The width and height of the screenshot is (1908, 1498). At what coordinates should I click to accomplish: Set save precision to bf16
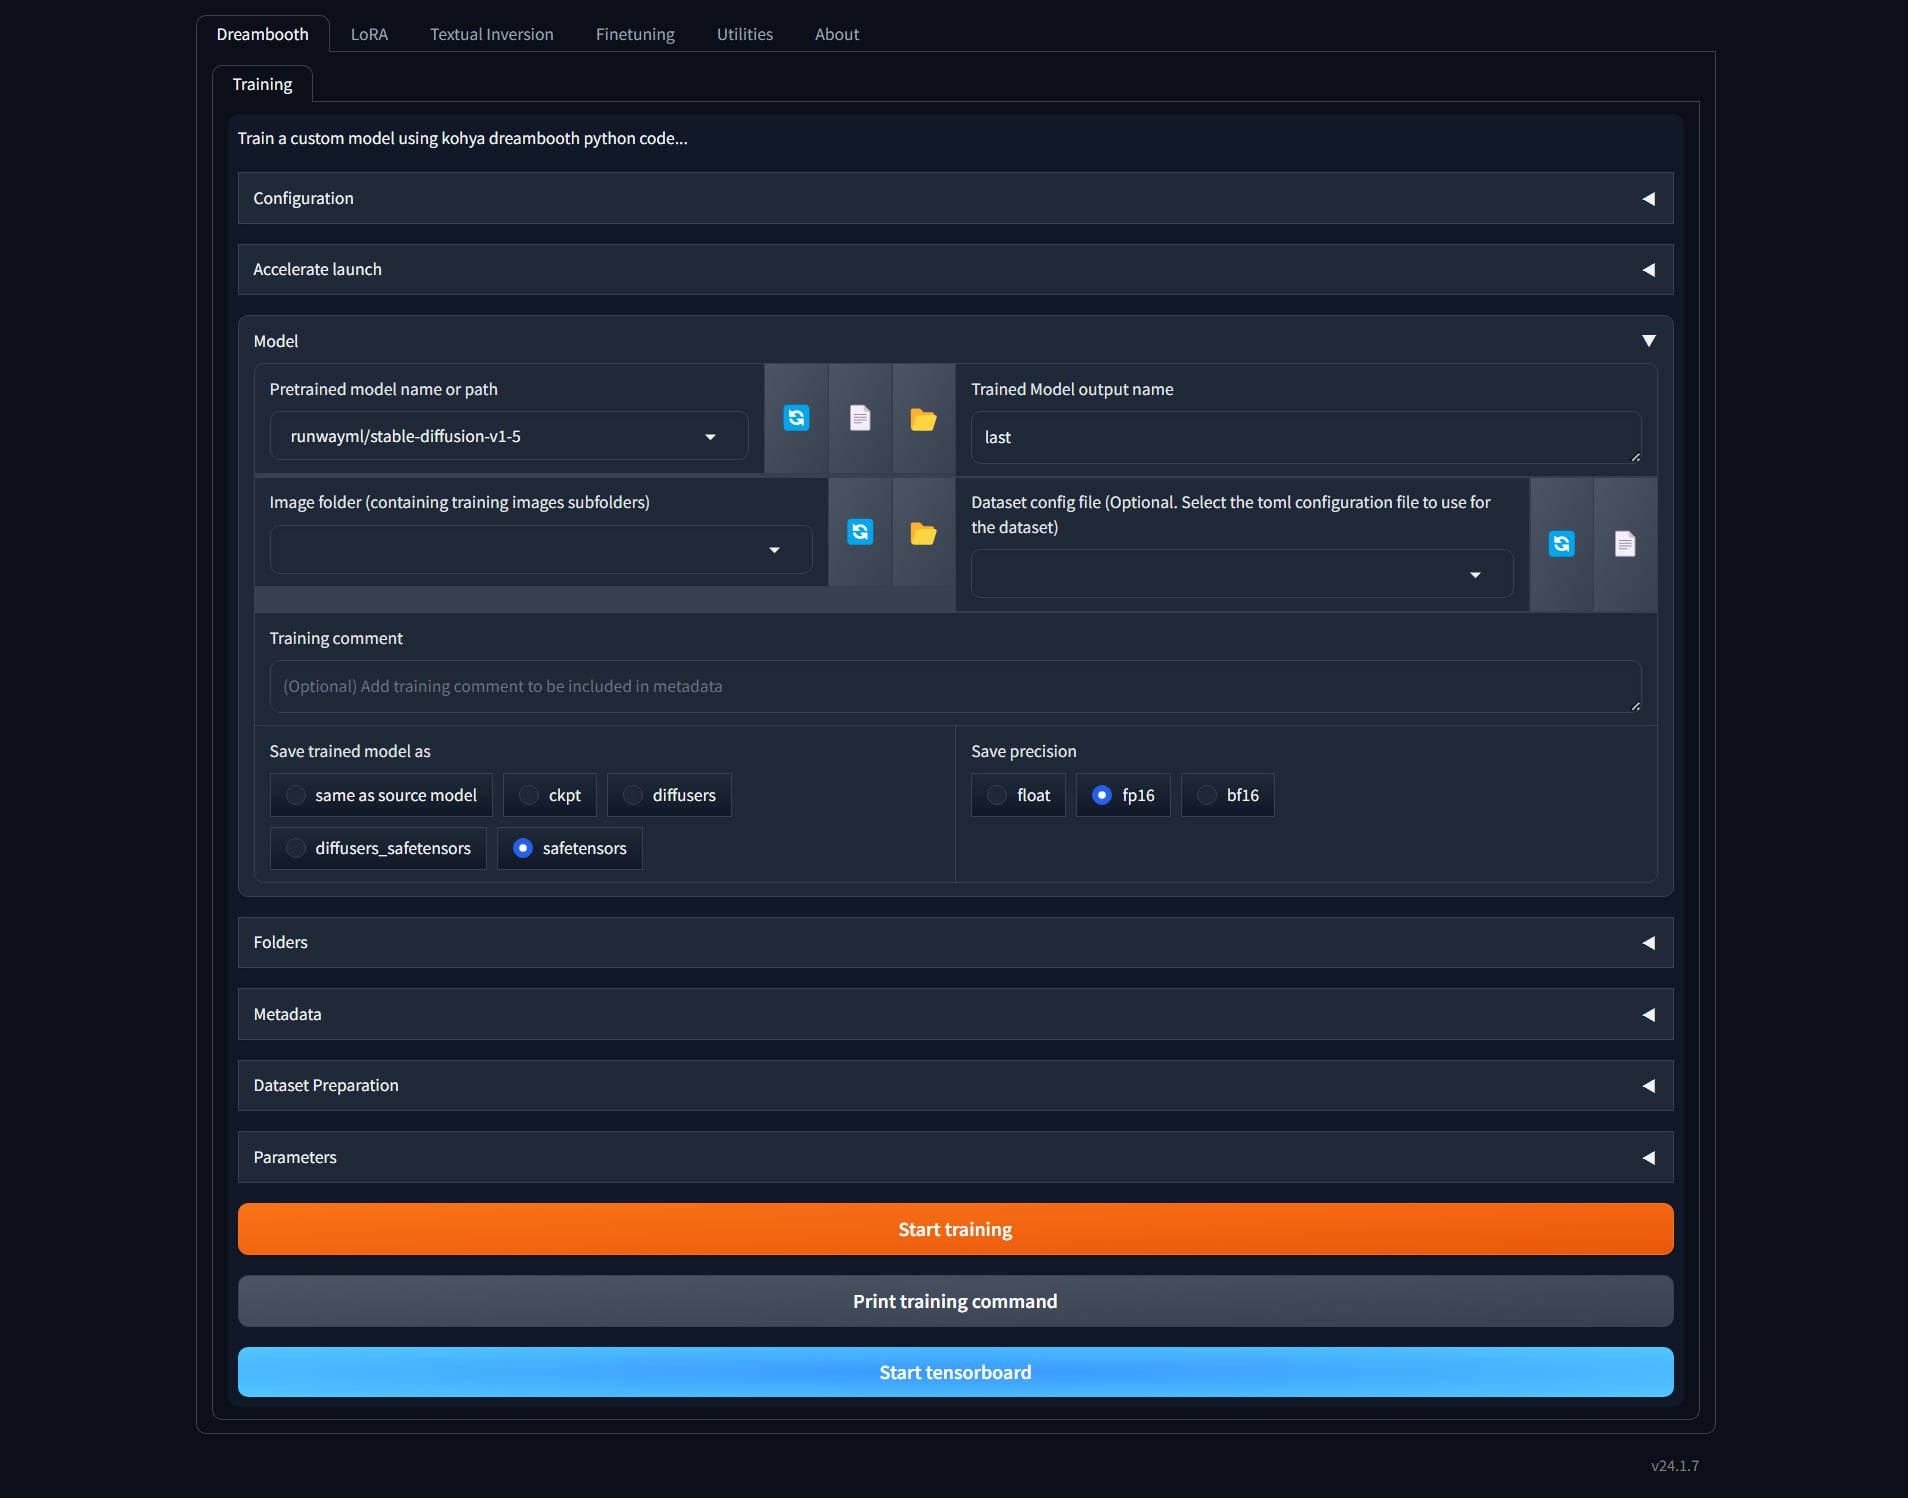1227,795
